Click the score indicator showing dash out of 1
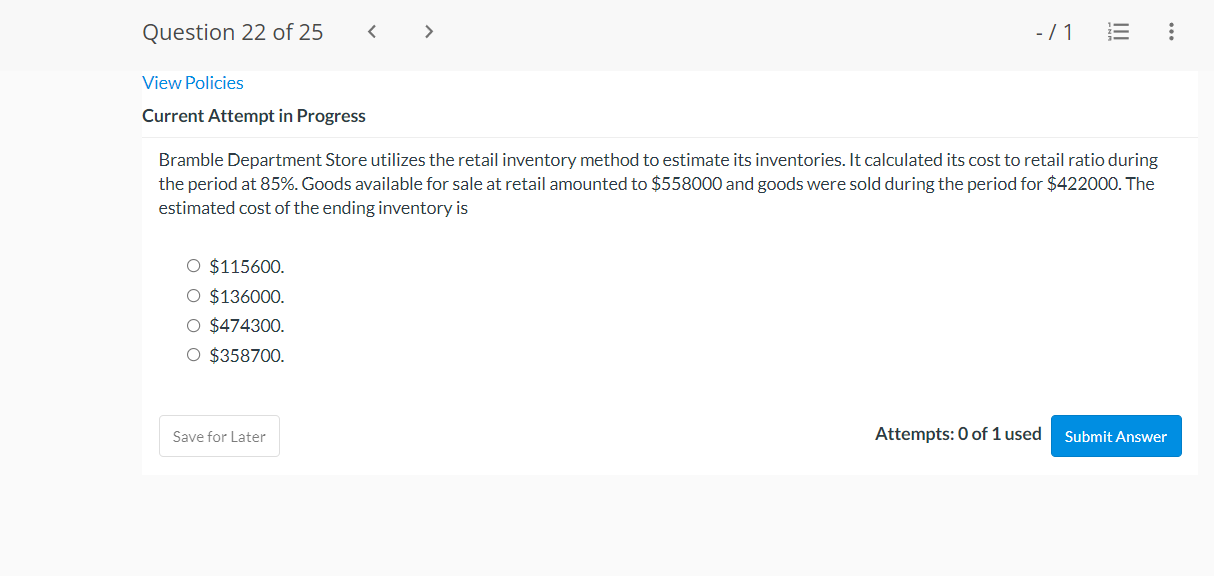The image size is (1214, 576). 1055,31
